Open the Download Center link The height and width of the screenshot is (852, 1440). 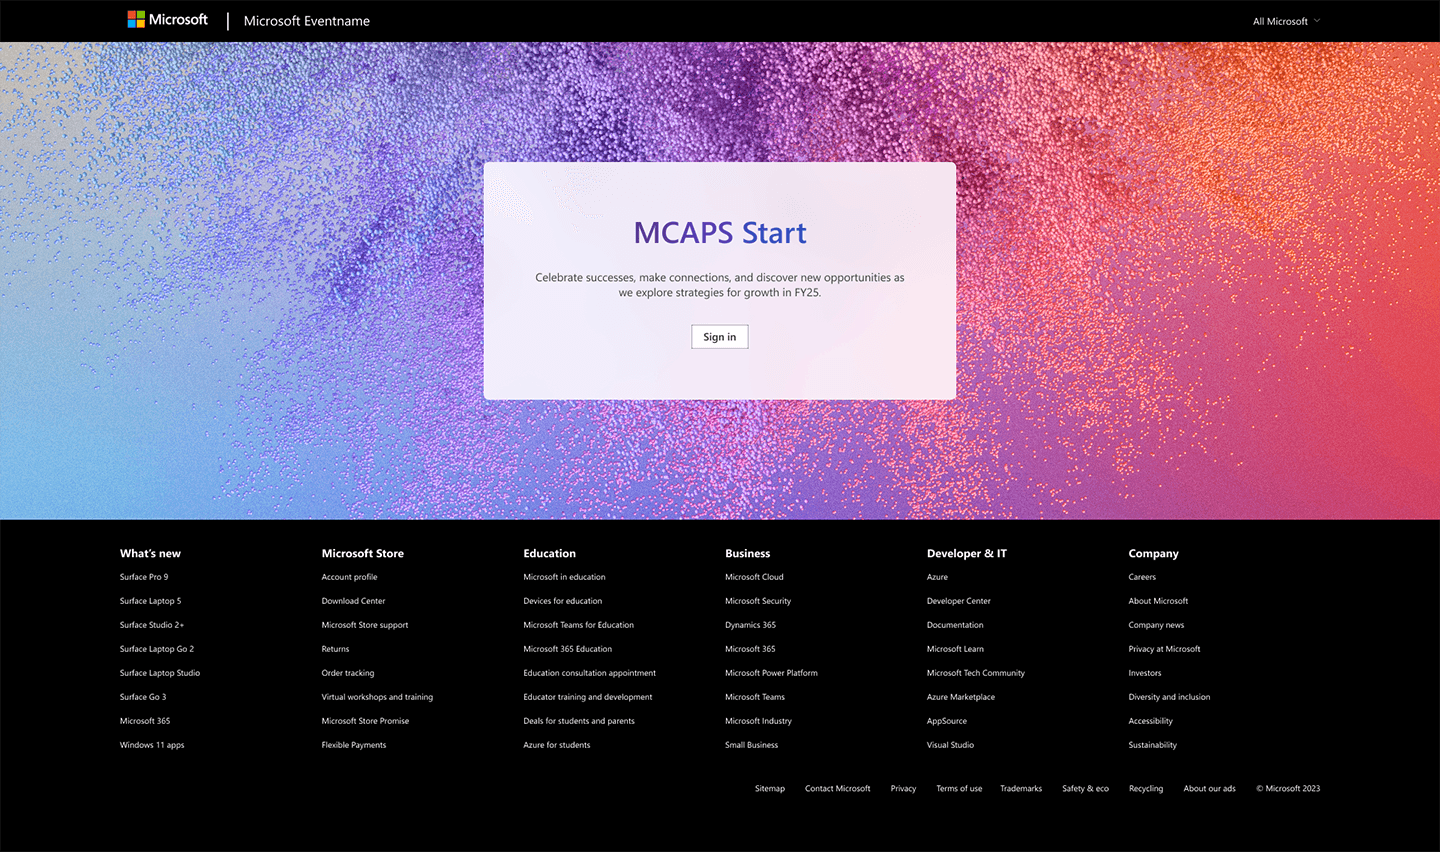pyautogui.click(x=353, y=601)
